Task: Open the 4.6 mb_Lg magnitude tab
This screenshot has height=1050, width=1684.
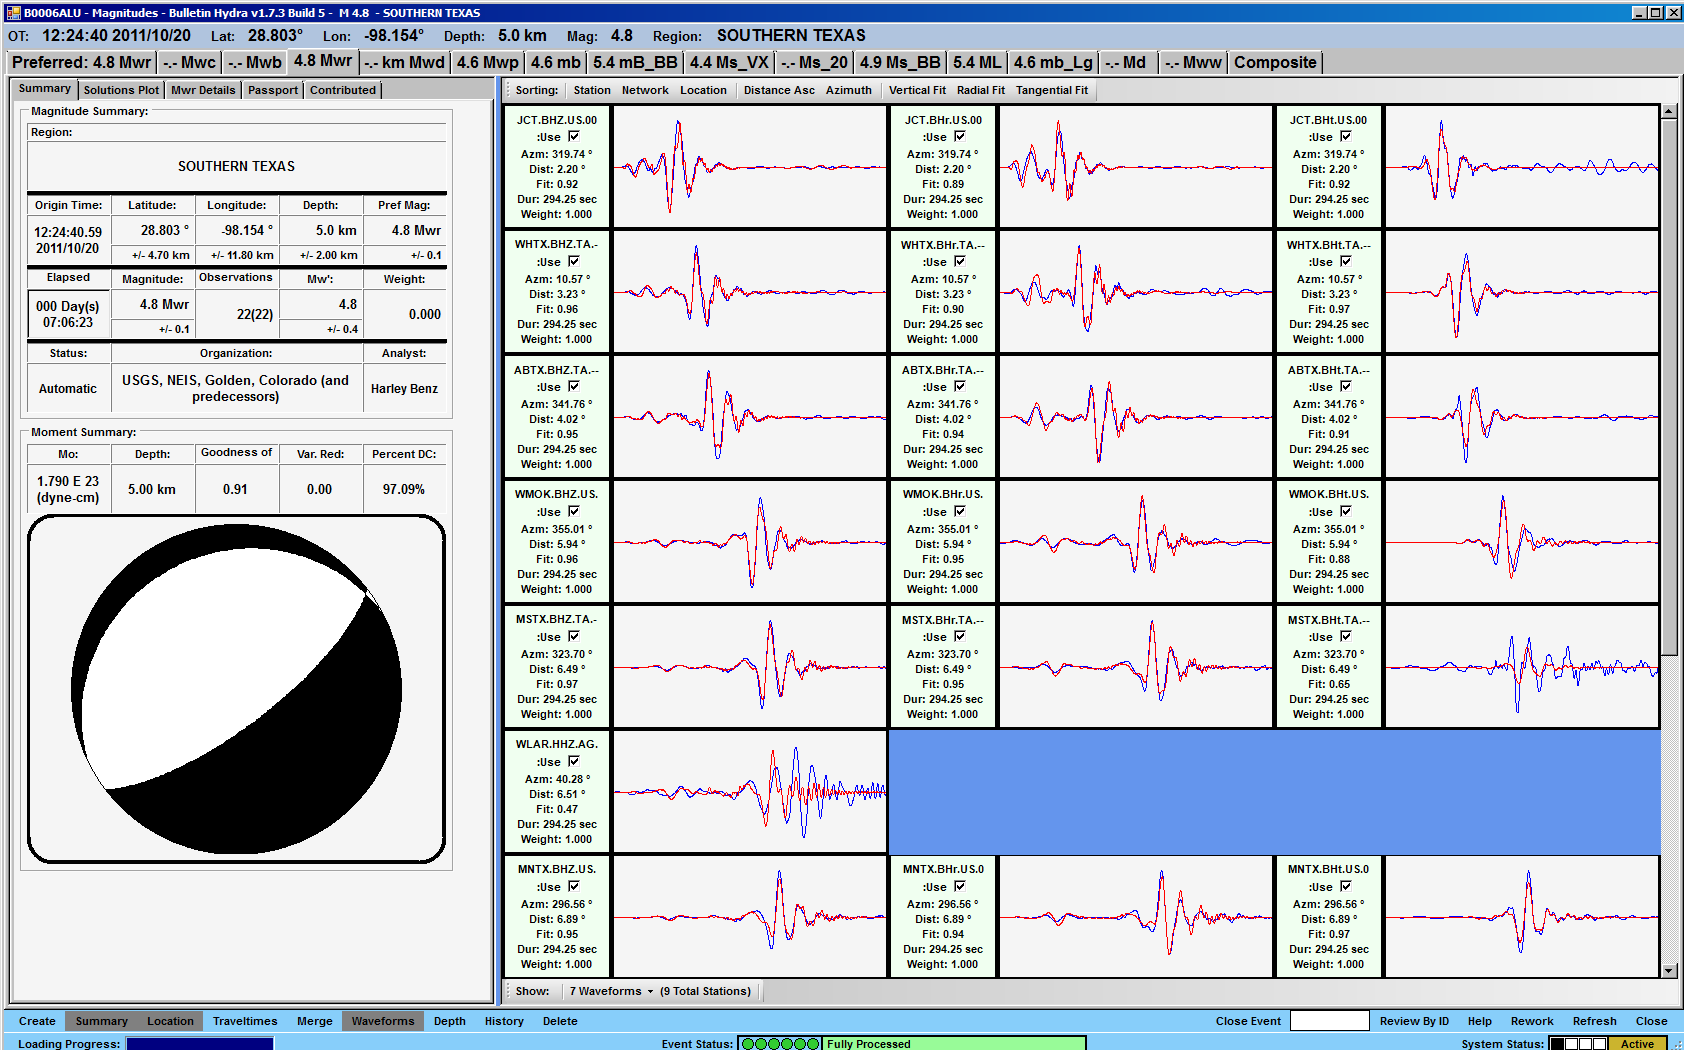Action: (x=1053, y=62)
